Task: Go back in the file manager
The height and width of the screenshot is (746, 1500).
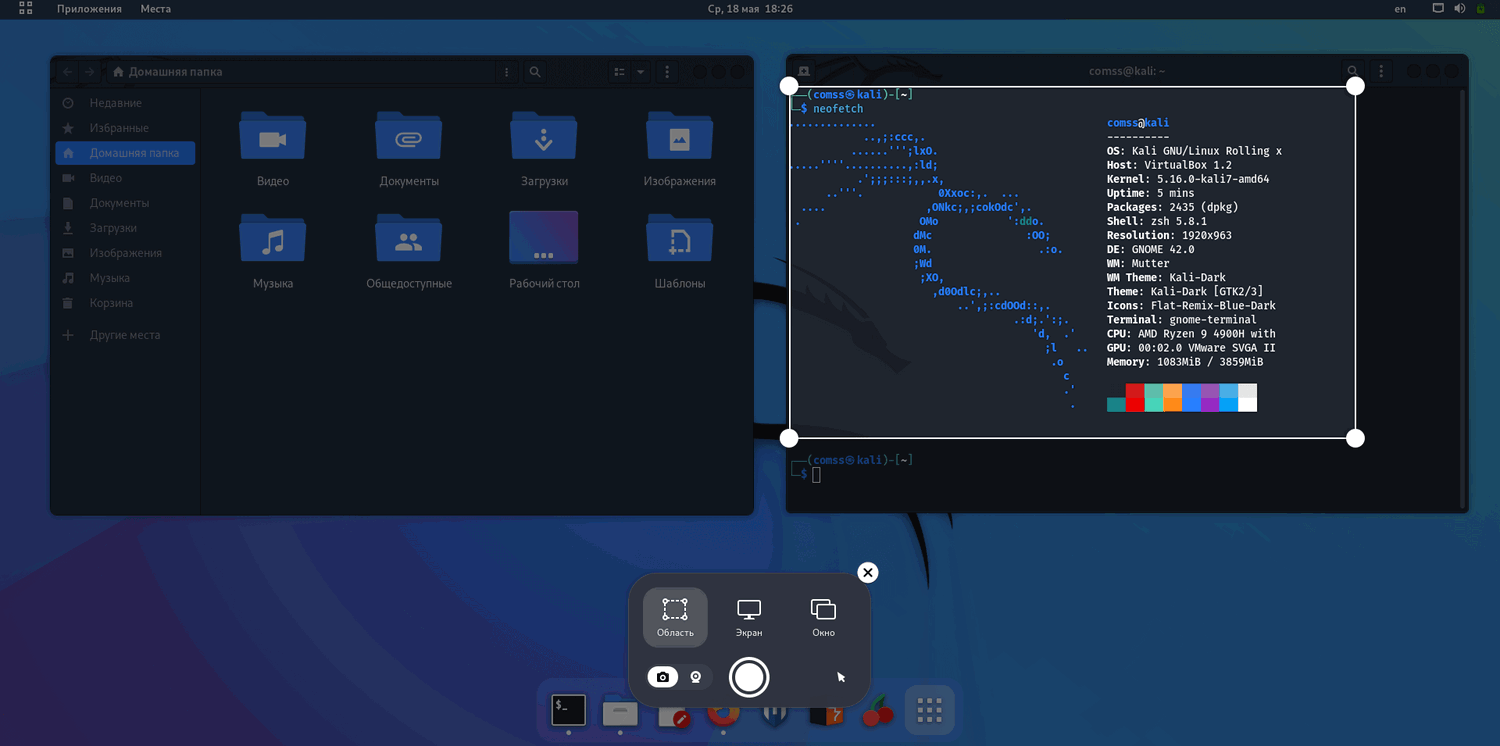Action: click(67, 72)
